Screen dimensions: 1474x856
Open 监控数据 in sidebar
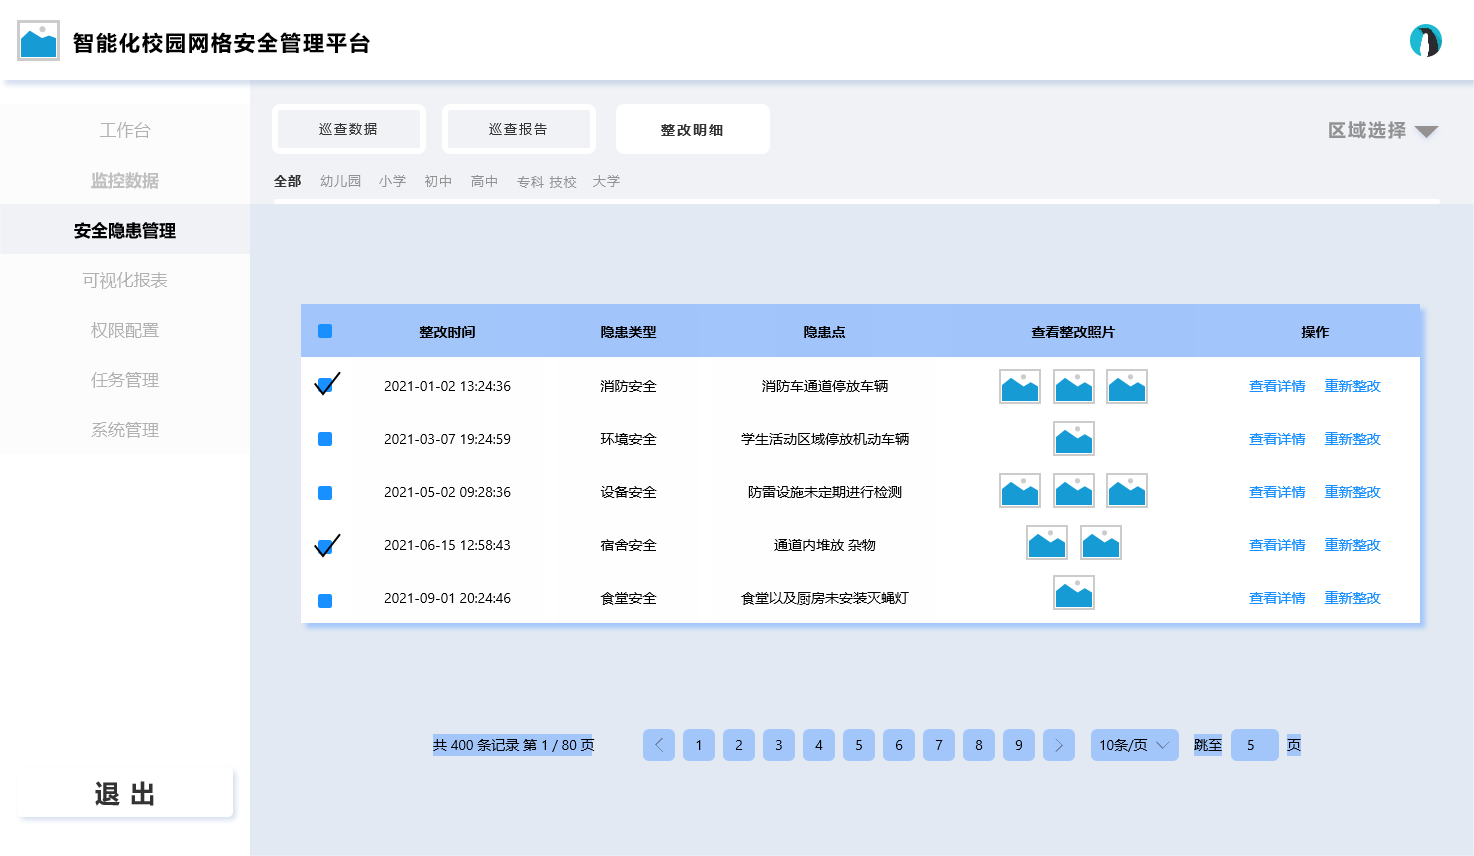125,180
